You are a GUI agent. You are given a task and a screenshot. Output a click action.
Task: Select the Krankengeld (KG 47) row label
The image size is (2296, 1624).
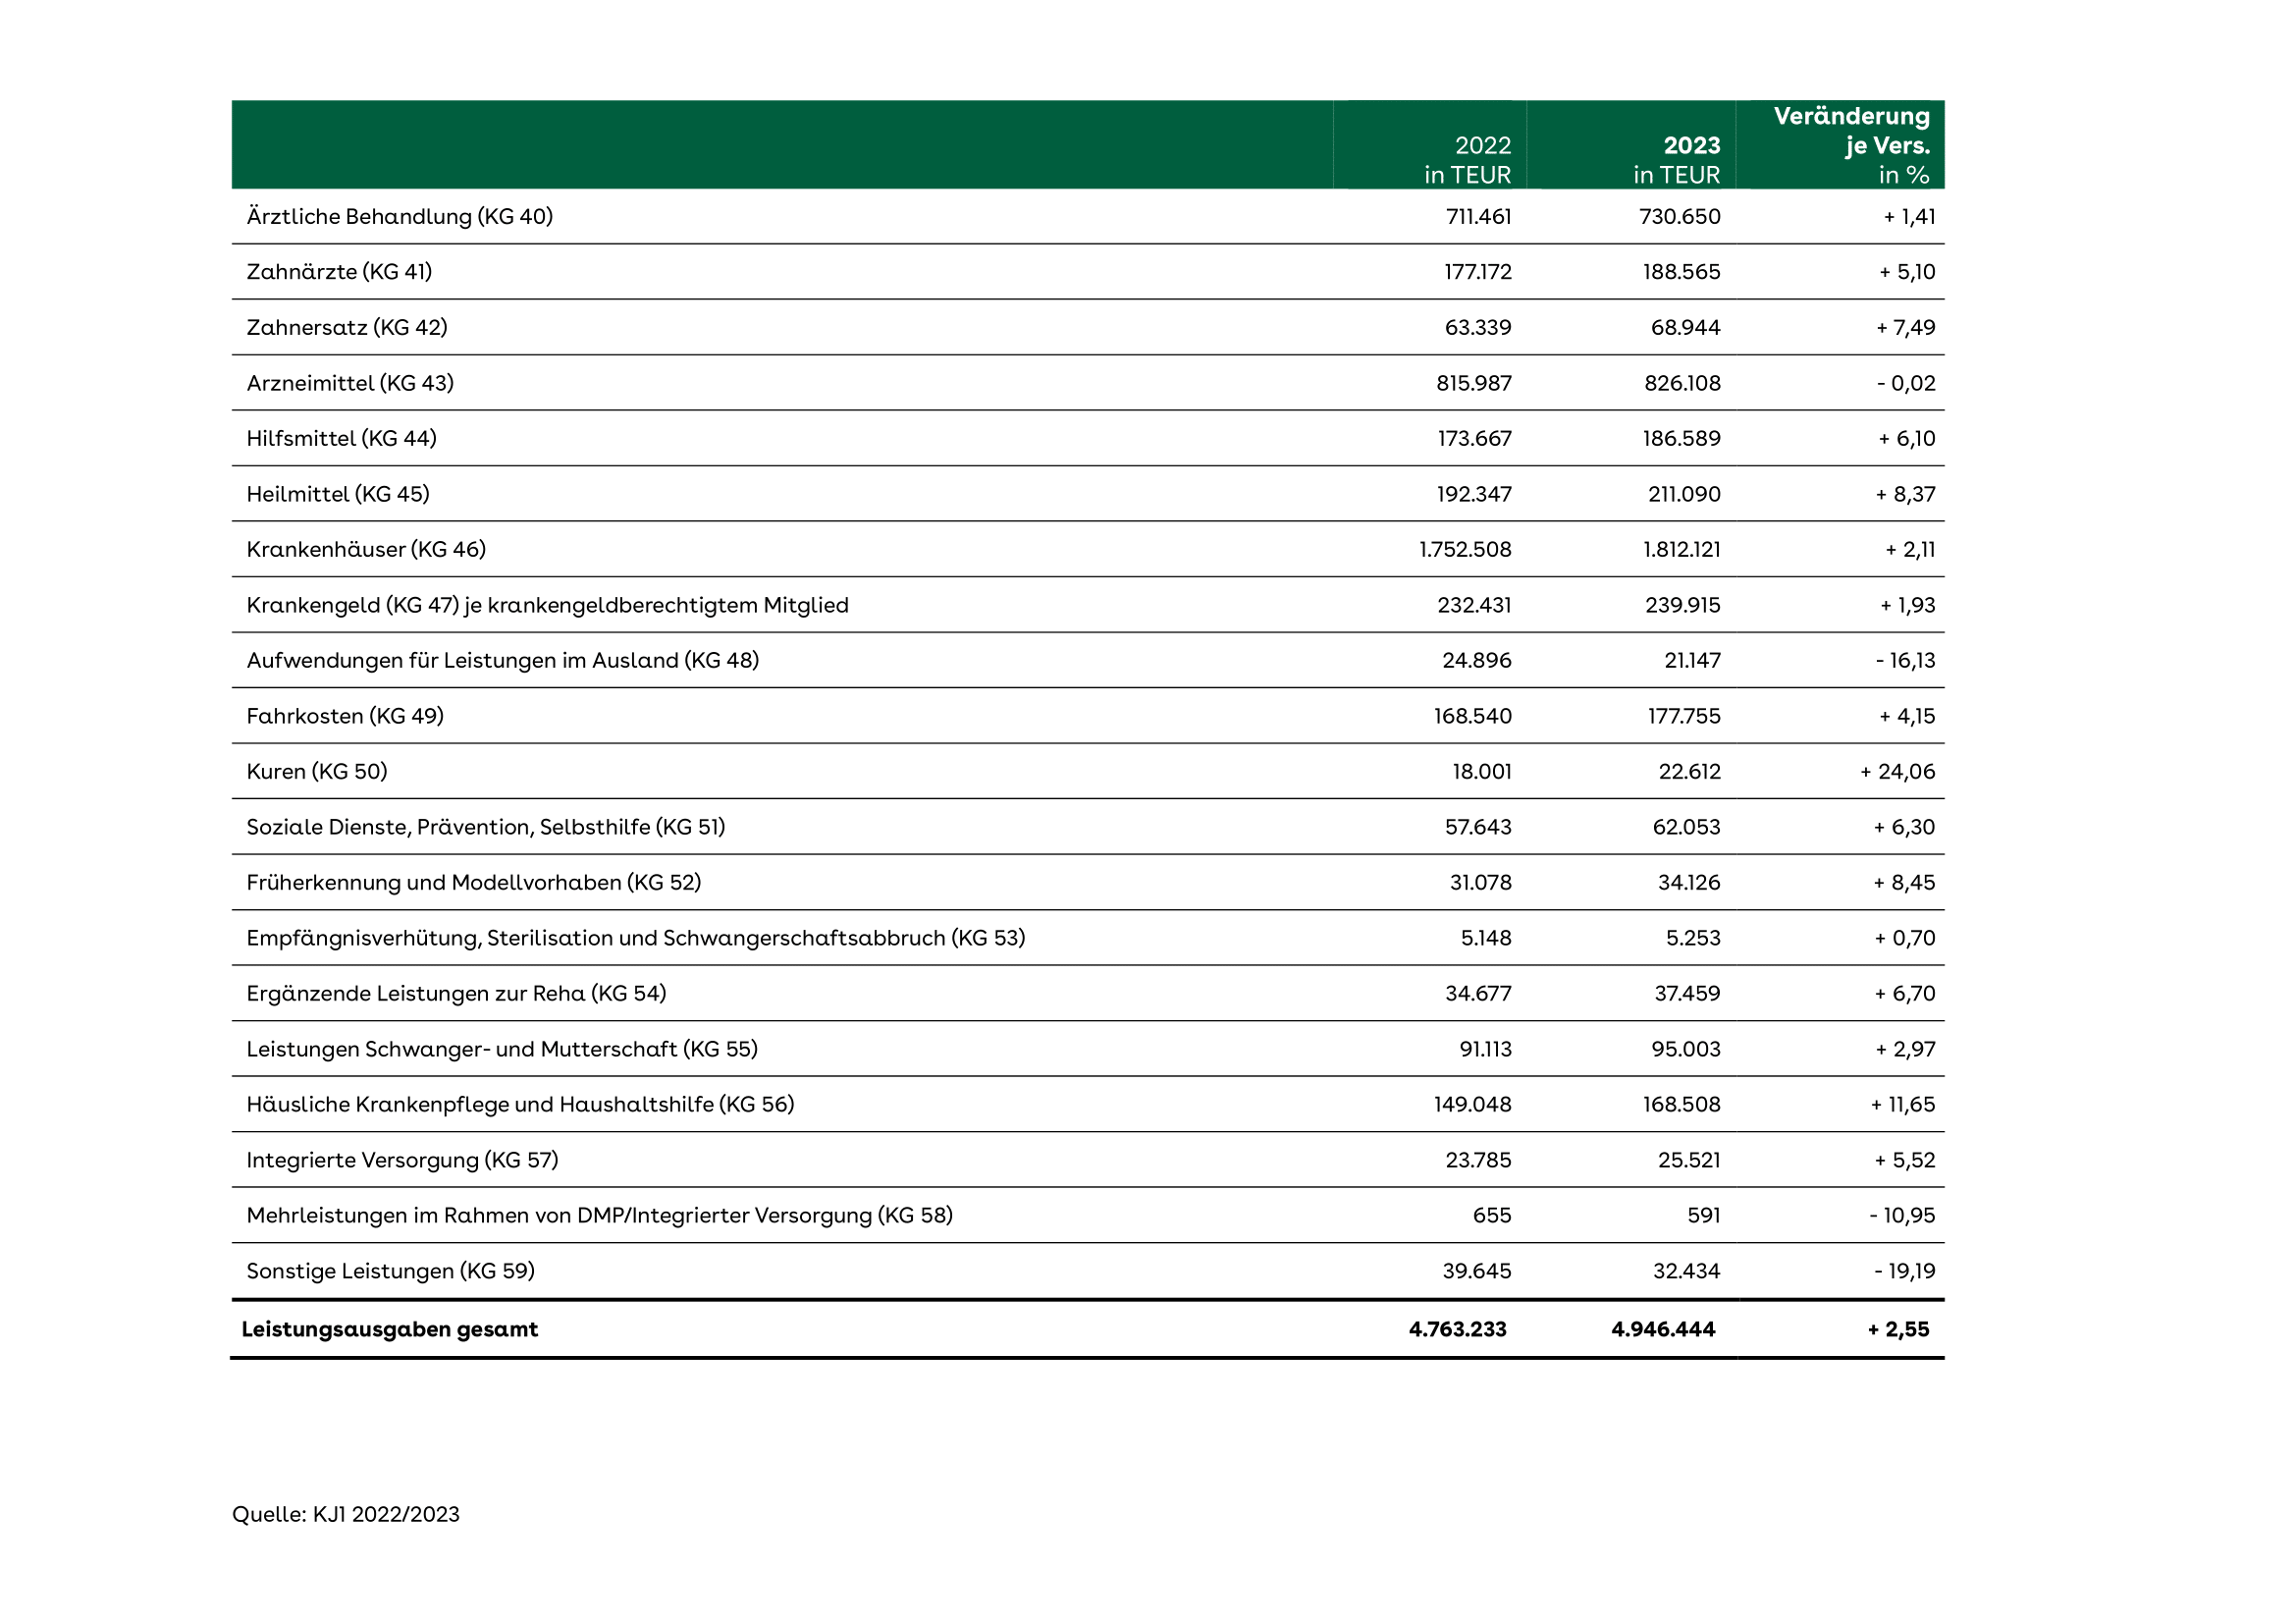[x=547, y=605]
